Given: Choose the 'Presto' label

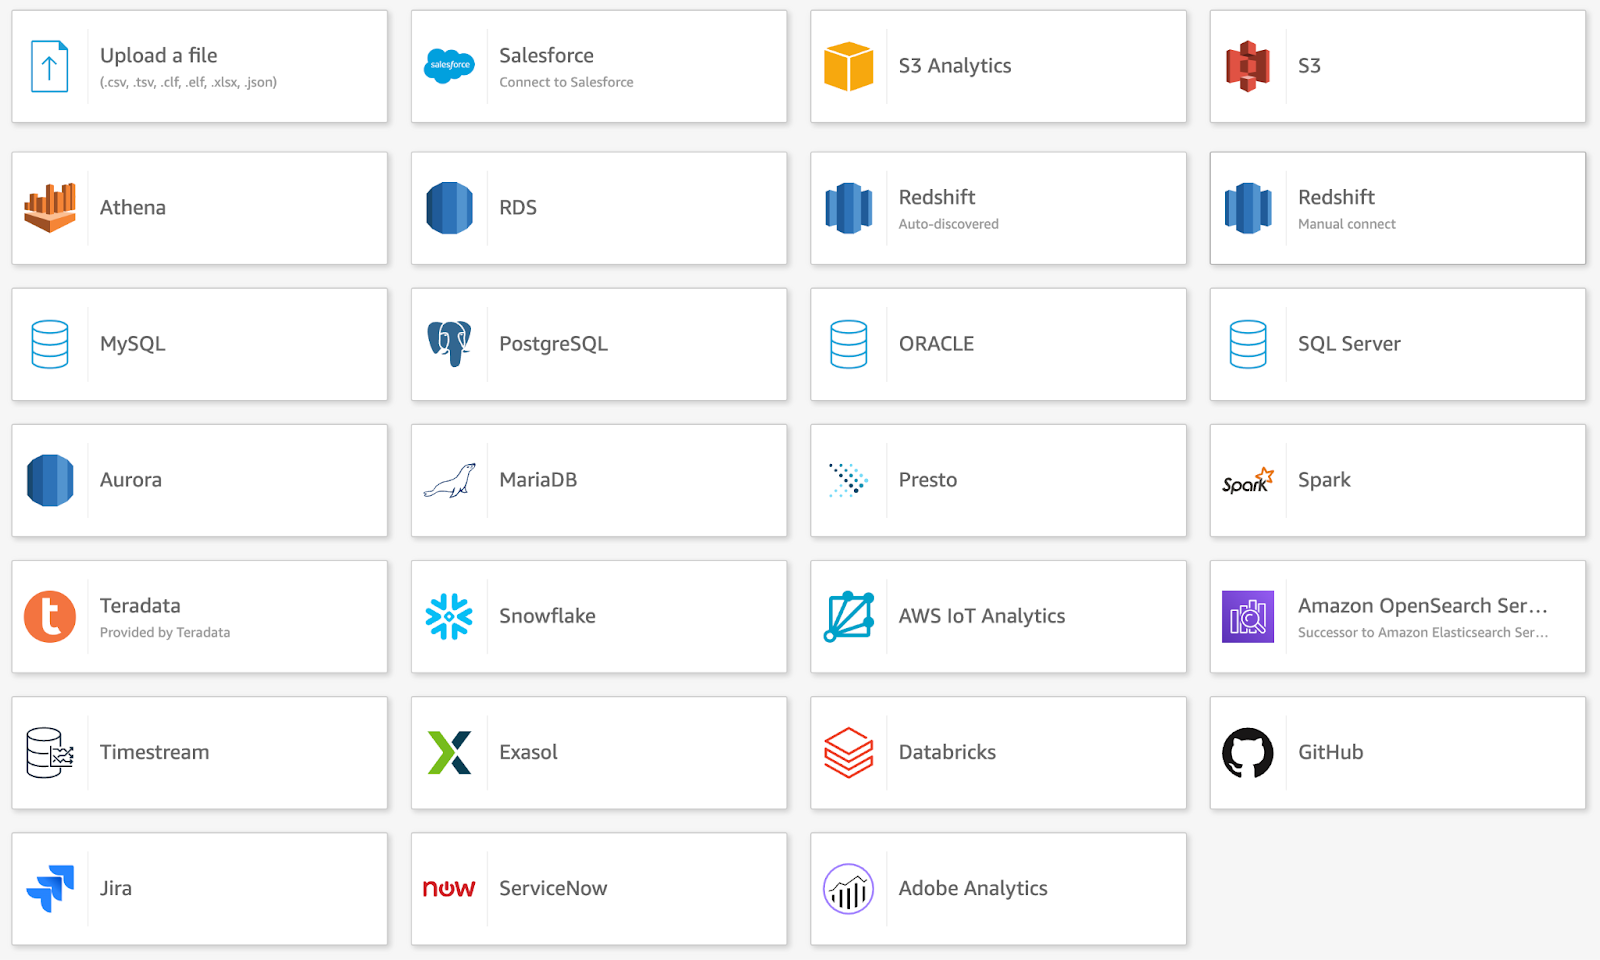Looking at the screenshot, I should click(x=928, y=480).
